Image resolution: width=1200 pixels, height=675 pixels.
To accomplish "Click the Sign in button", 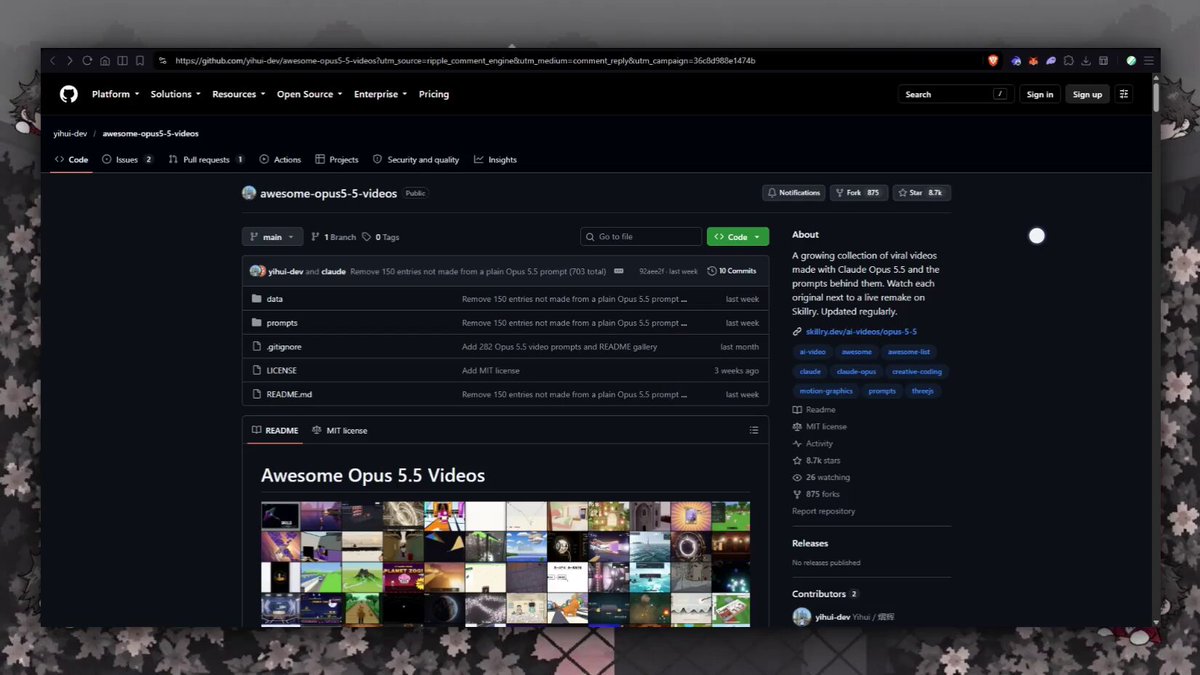I will point(1040,94).
